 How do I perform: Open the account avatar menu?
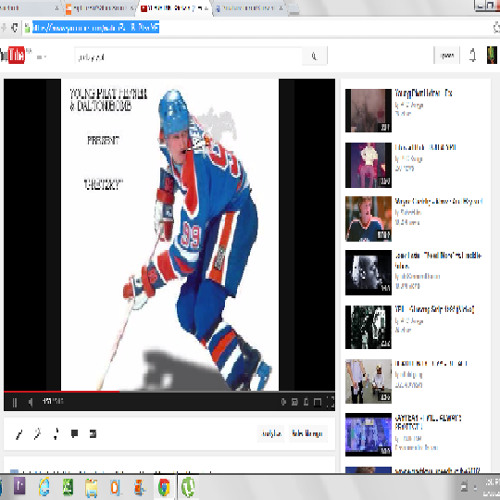point(492,55)
